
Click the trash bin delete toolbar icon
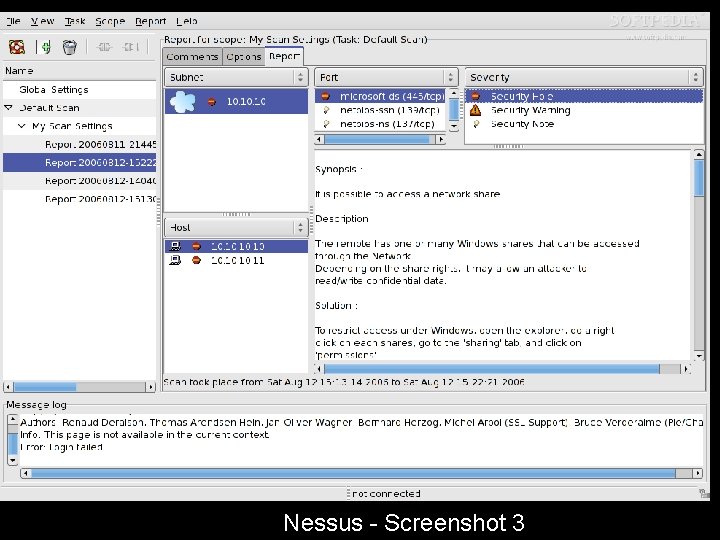coord(69,47)
